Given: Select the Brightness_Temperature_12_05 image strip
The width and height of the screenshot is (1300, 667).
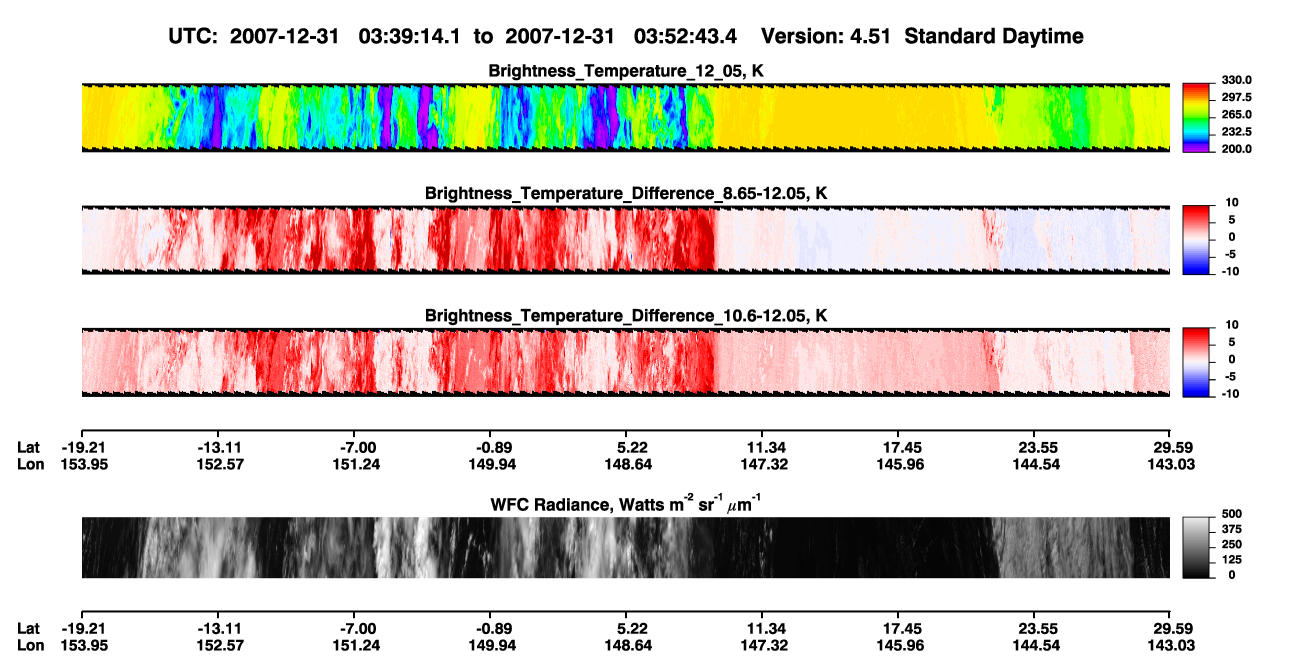Looking at the screenshot, I should (x=625, y=117).
